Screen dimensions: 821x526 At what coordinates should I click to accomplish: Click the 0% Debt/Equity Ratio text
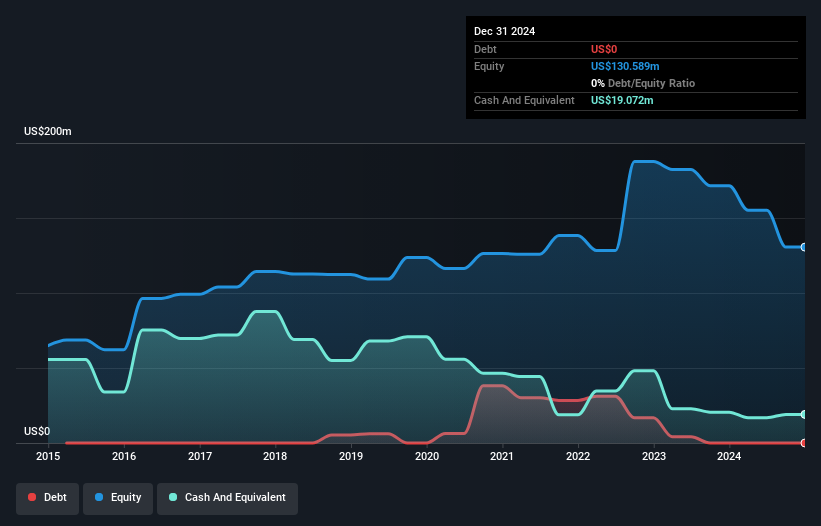pyautogui.click(x=643, y=83)
